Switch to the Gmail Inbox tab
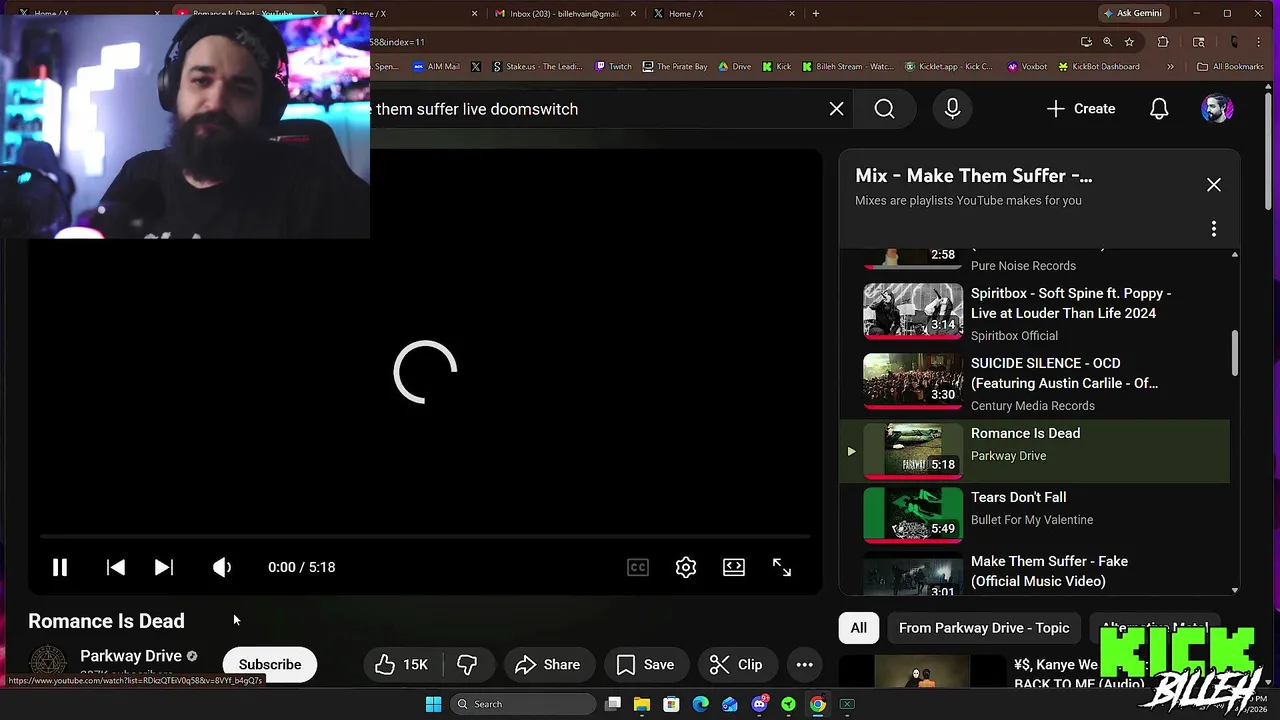Screen dimensions: 1280x720 point(564,14)
